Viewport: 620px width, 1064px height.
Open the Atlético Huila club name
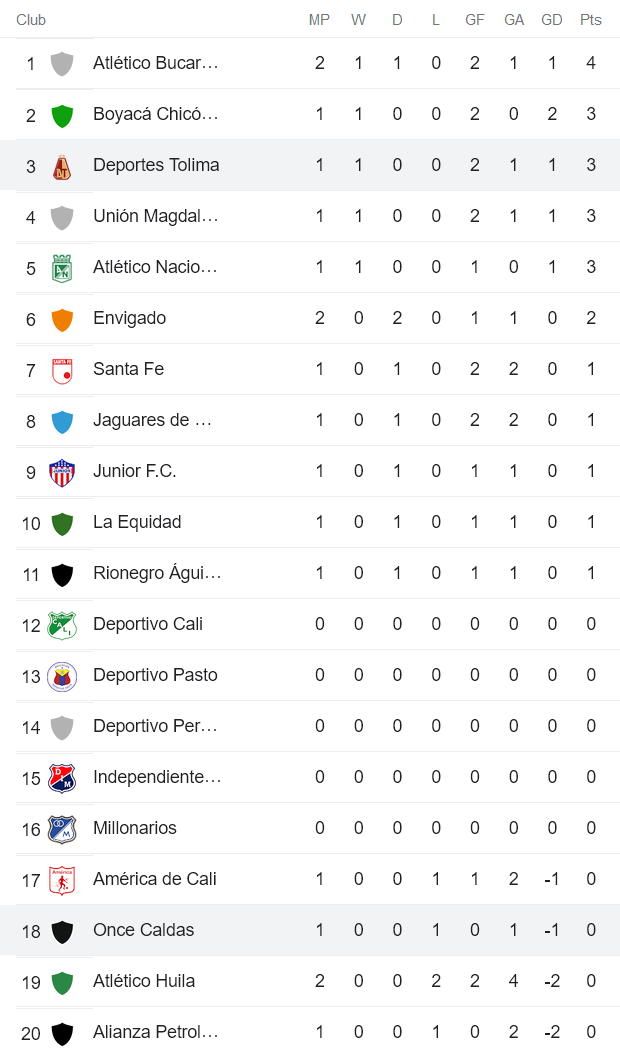click(138, 980)
